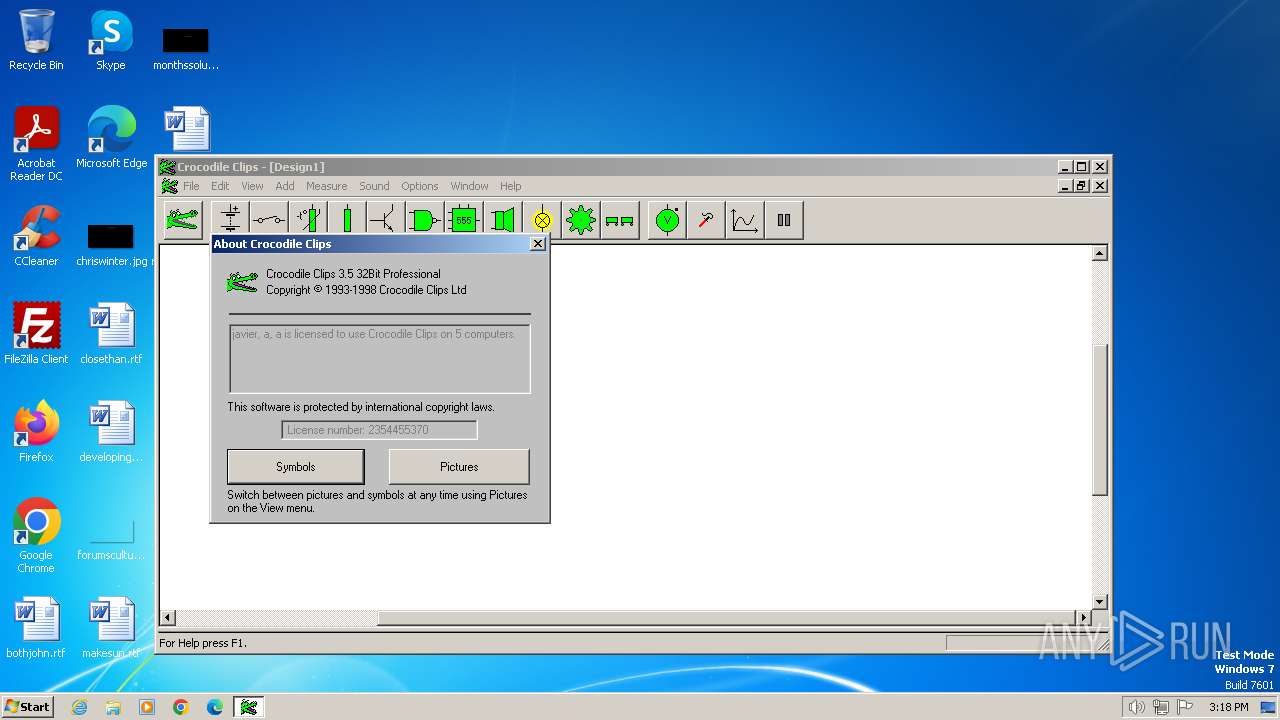Open the mechanical gear components toolbar

(x=581, y=220)
